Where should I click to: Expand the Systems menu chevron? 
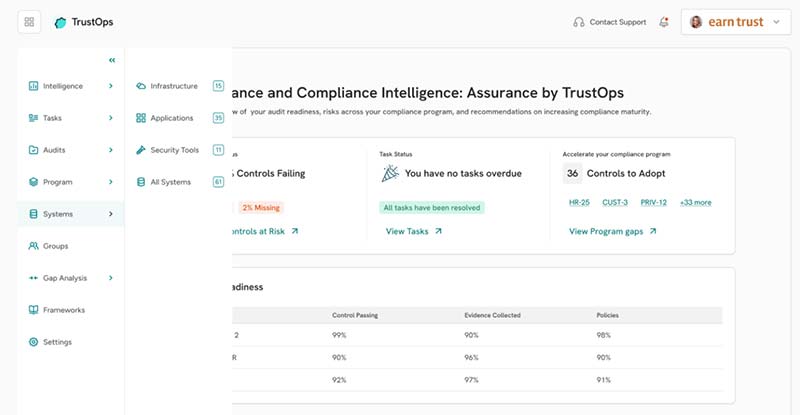pos(111,214)
